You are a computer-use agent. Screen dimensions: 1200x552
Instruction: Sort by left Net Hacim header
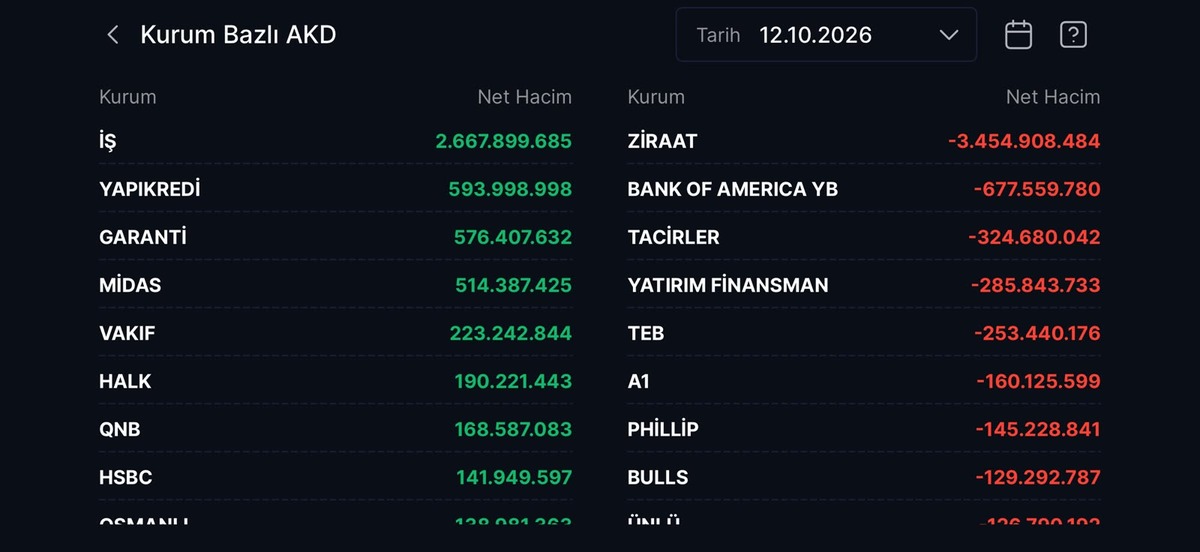(x=524, y=97)
